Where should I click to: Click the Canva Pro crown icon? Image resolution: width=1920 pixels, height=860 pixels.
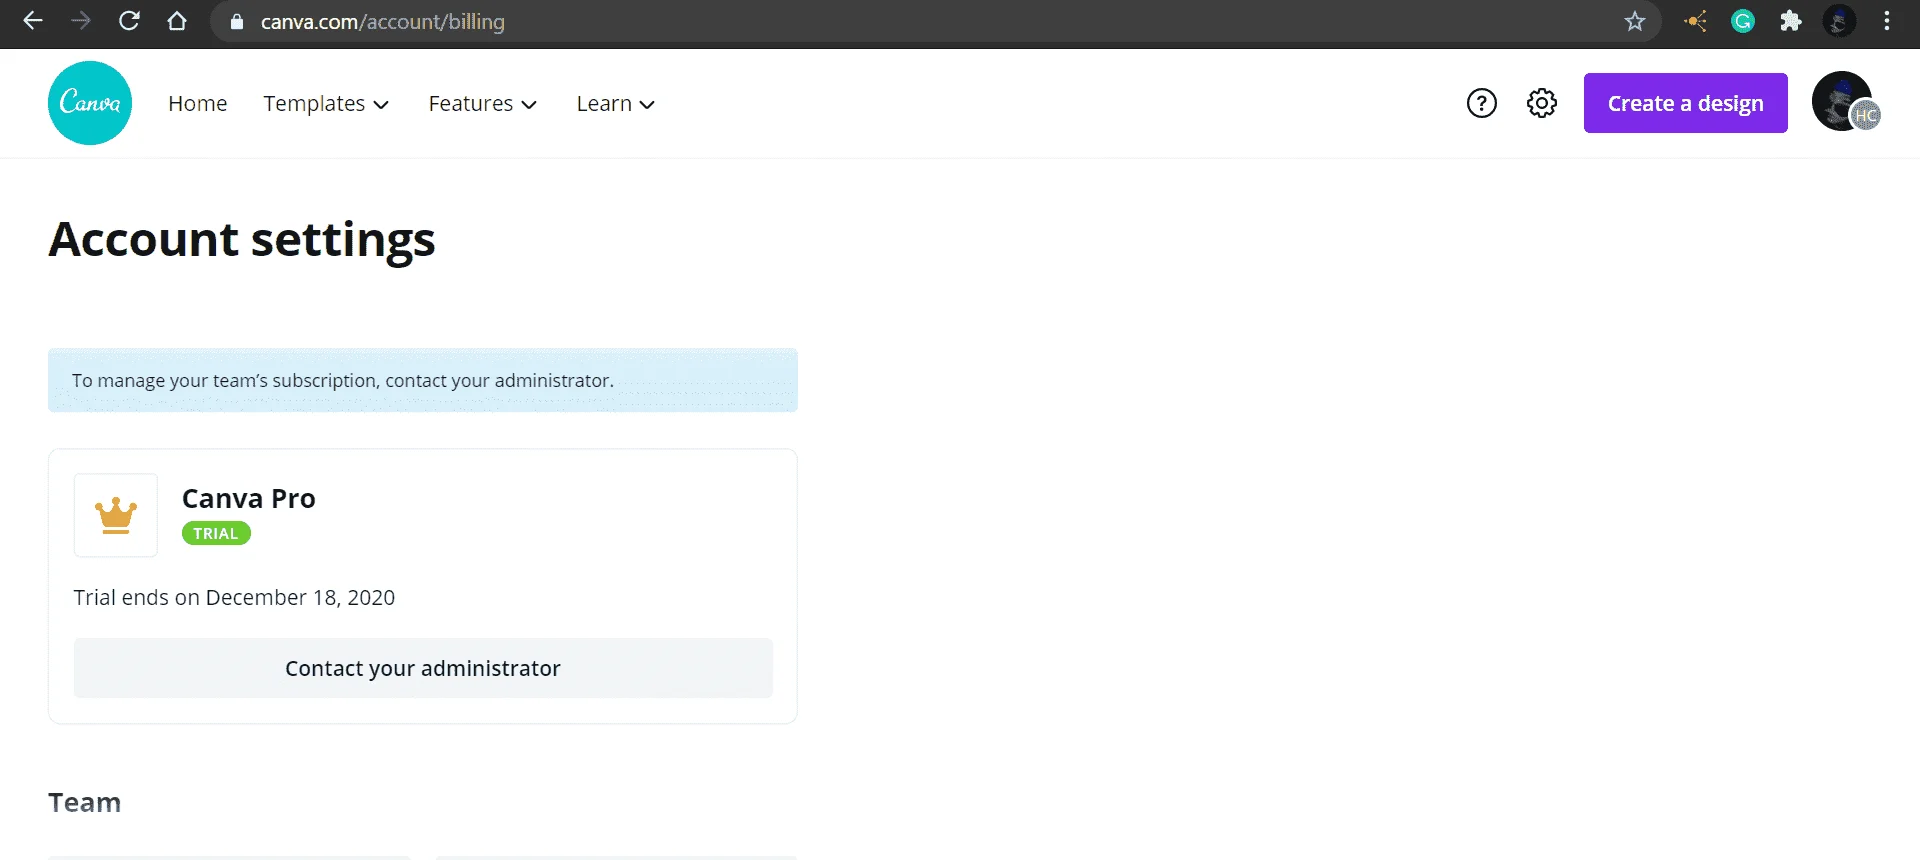pos(116,515)
